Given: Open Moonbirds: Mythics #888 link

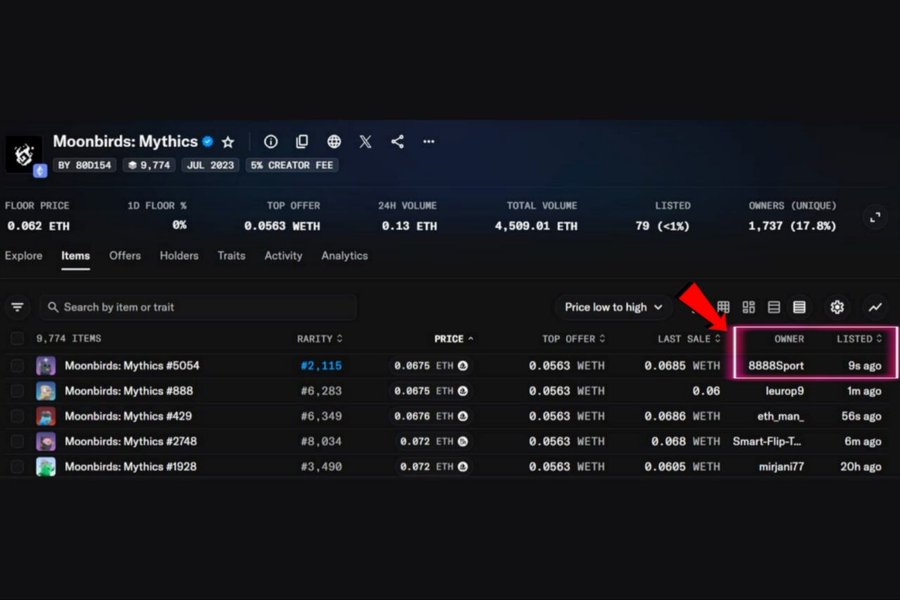Looking at the screenshot, I should click(x=129, y=391).
